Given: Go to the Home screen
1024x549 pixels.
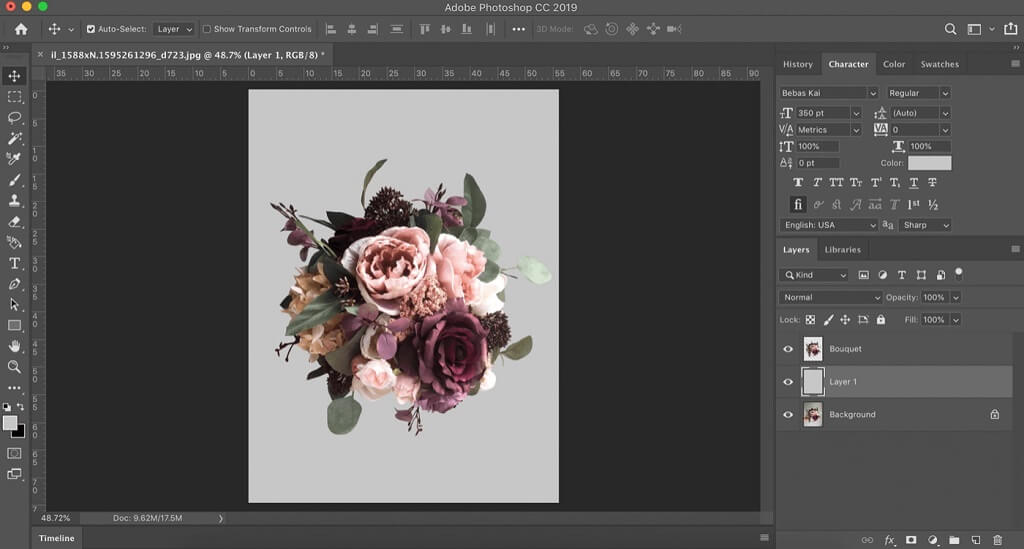Looking at the screenshot, I should tap(21, 29).
